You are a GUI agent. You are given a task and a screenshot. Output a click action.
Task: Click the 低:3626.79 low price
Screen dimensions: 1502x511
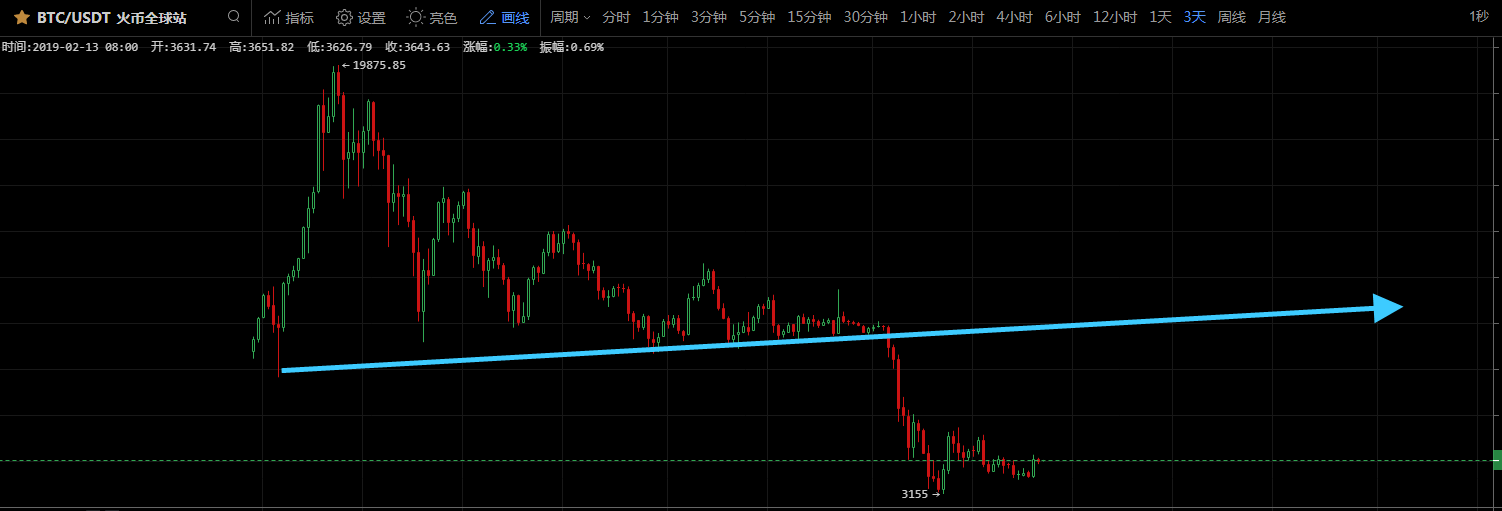click(x=339, y=47)
